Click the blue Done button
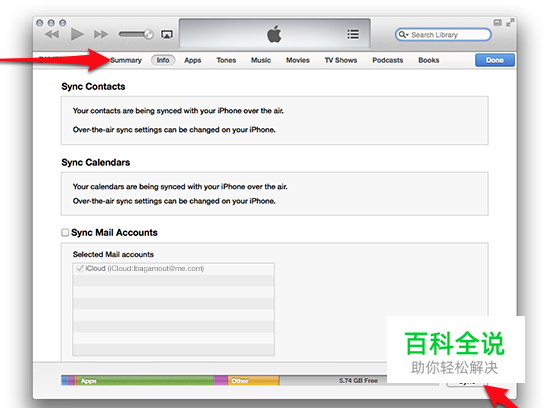550x408 pixels. click(x=495, y=60)
